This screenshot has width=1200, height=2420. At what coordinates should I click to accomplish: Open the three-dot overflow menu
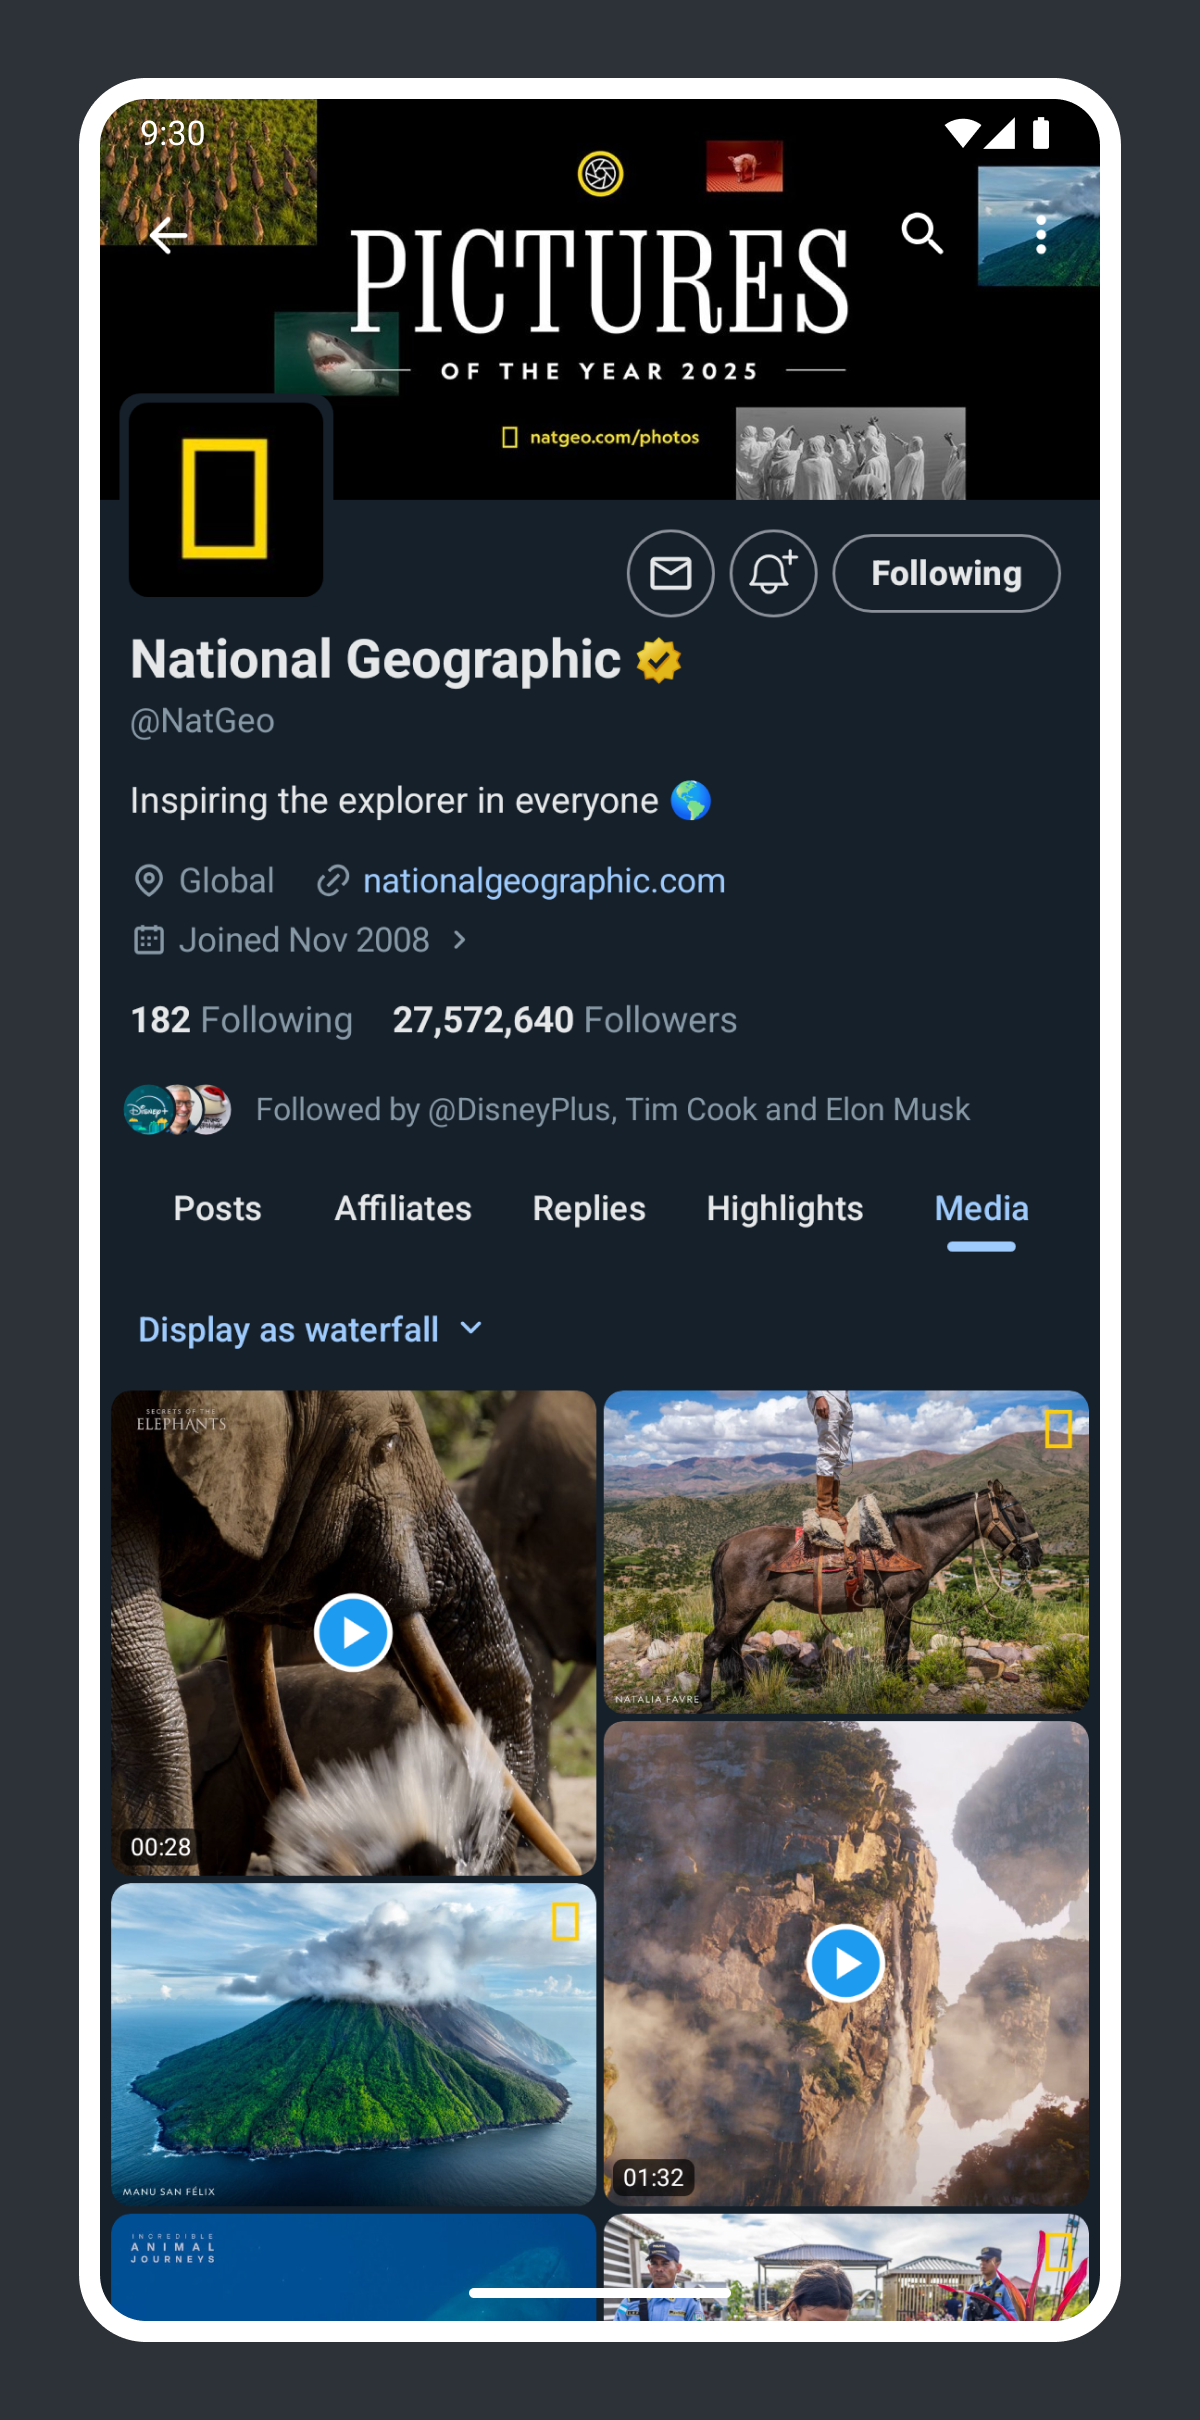pos(1041,235)
